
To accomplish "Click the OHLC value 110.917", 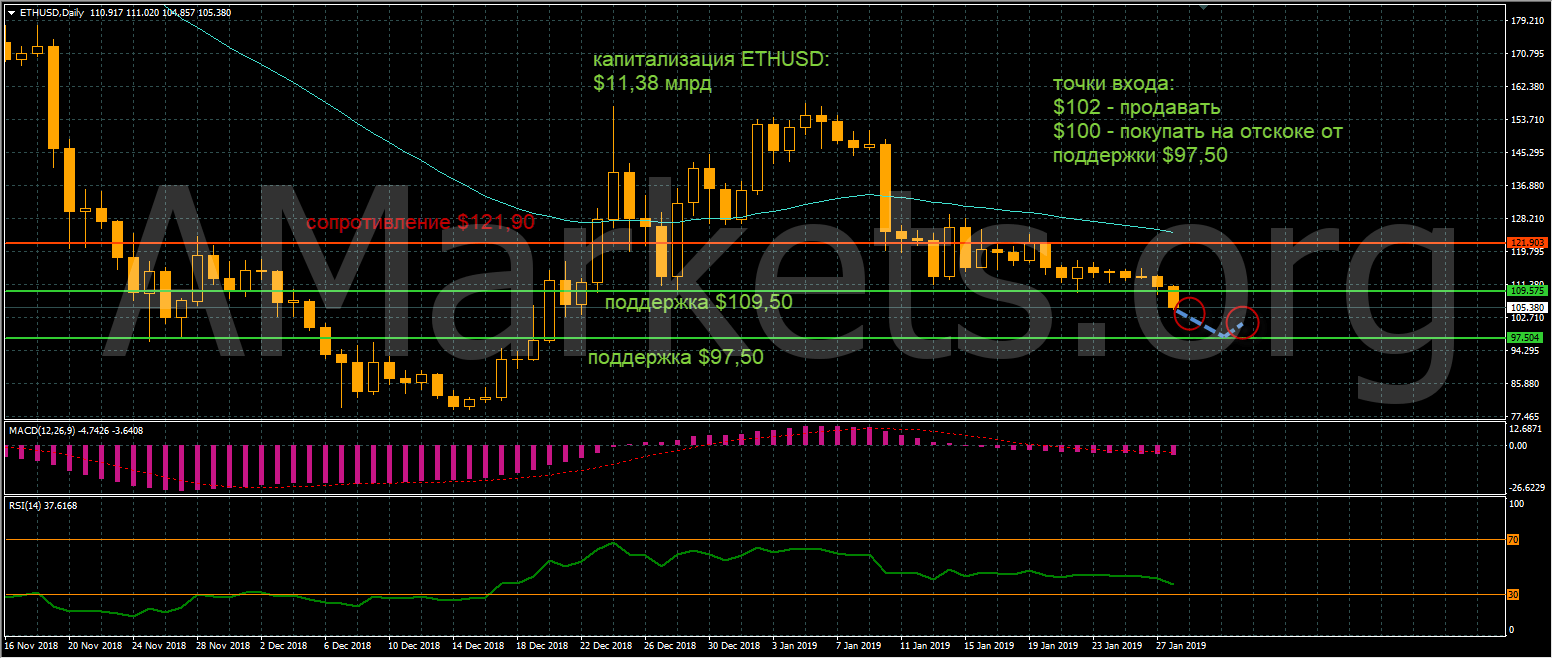I will [108, 12].
